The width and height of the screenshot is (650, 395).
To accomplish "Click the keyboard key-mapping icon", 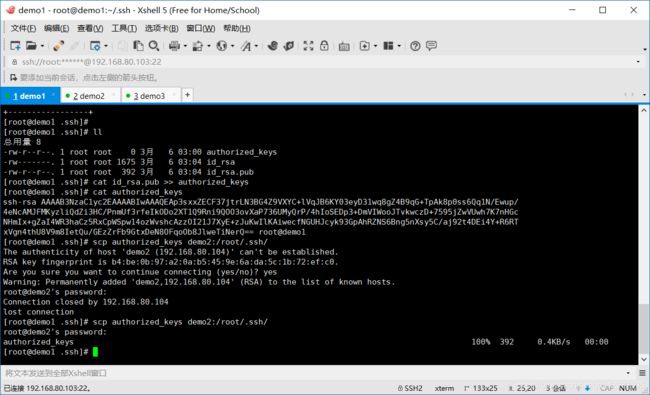I will coord(344,46).
